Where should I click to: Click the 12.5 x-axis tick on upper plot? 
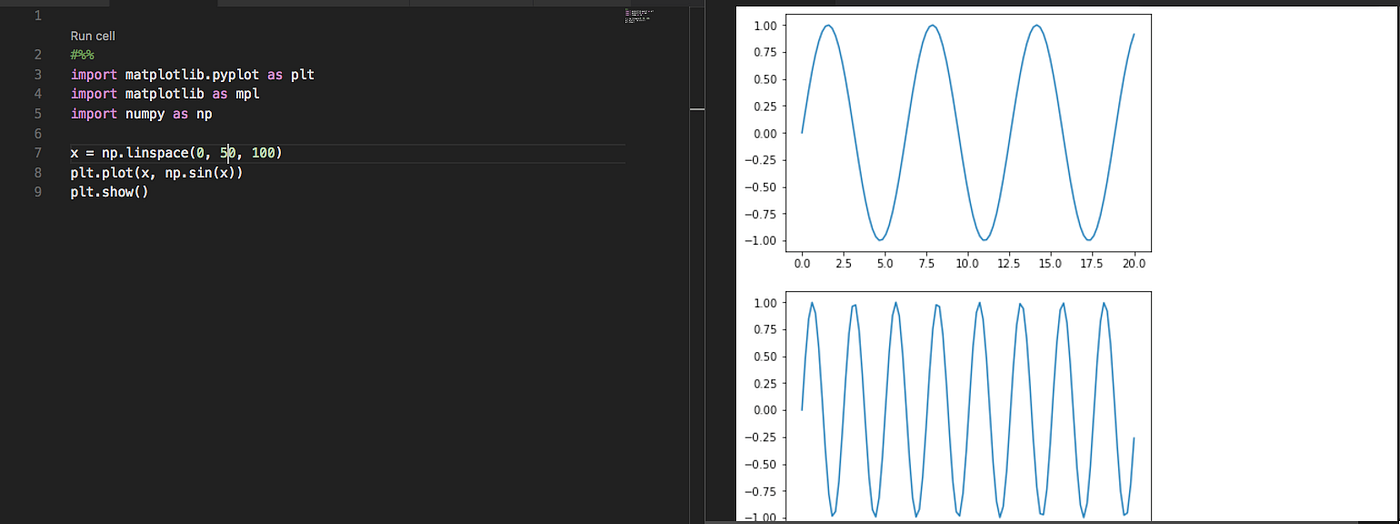click(1009, 263)
